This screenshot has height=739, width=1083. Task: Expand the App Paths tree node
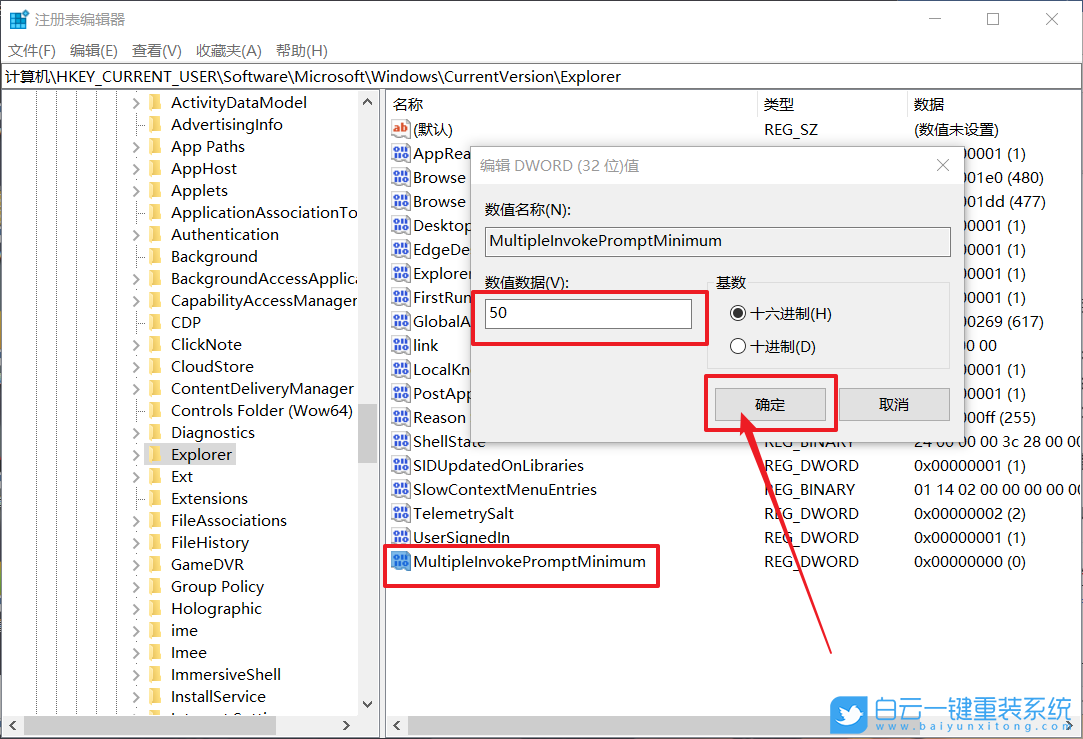(136, 147)
